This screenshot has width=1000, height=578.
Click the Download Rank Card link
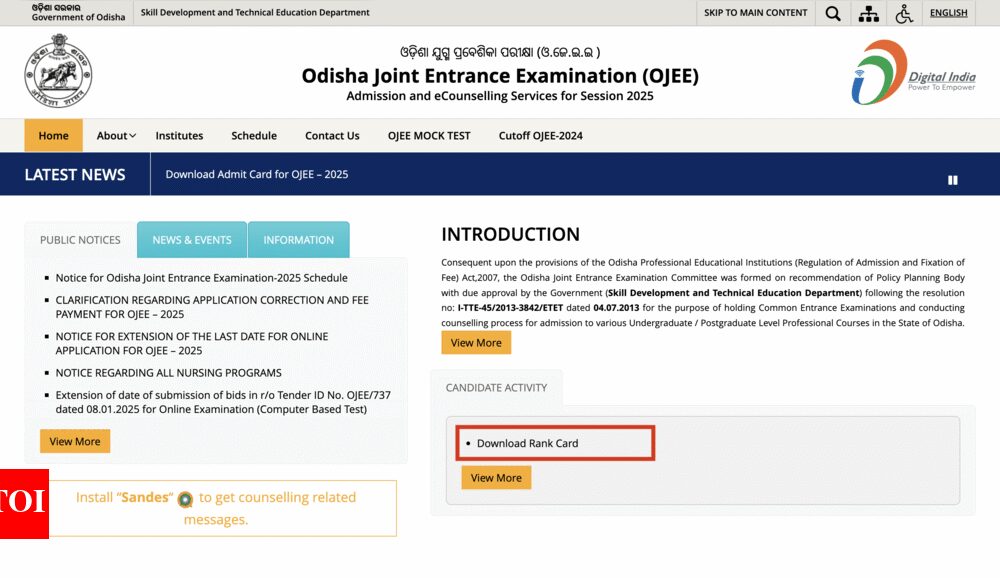527,443
